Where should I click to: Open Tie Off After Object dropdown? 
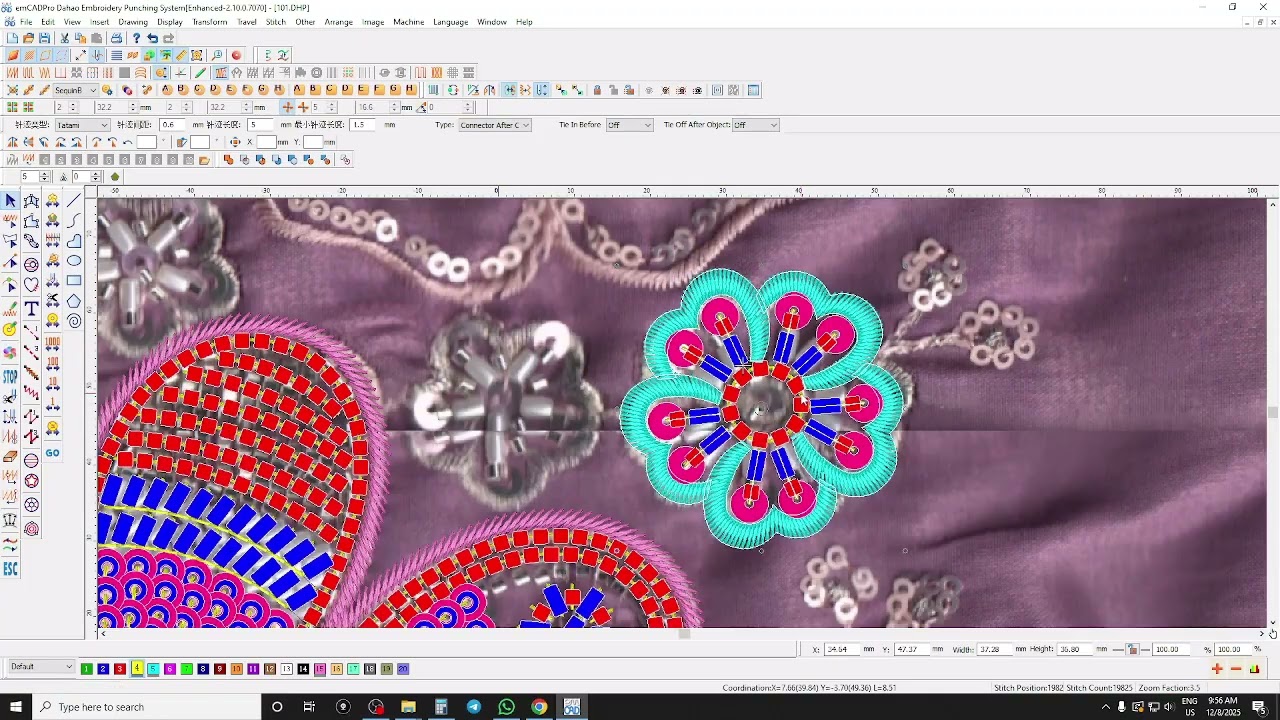pyautogui.click(x=755, y=125)
